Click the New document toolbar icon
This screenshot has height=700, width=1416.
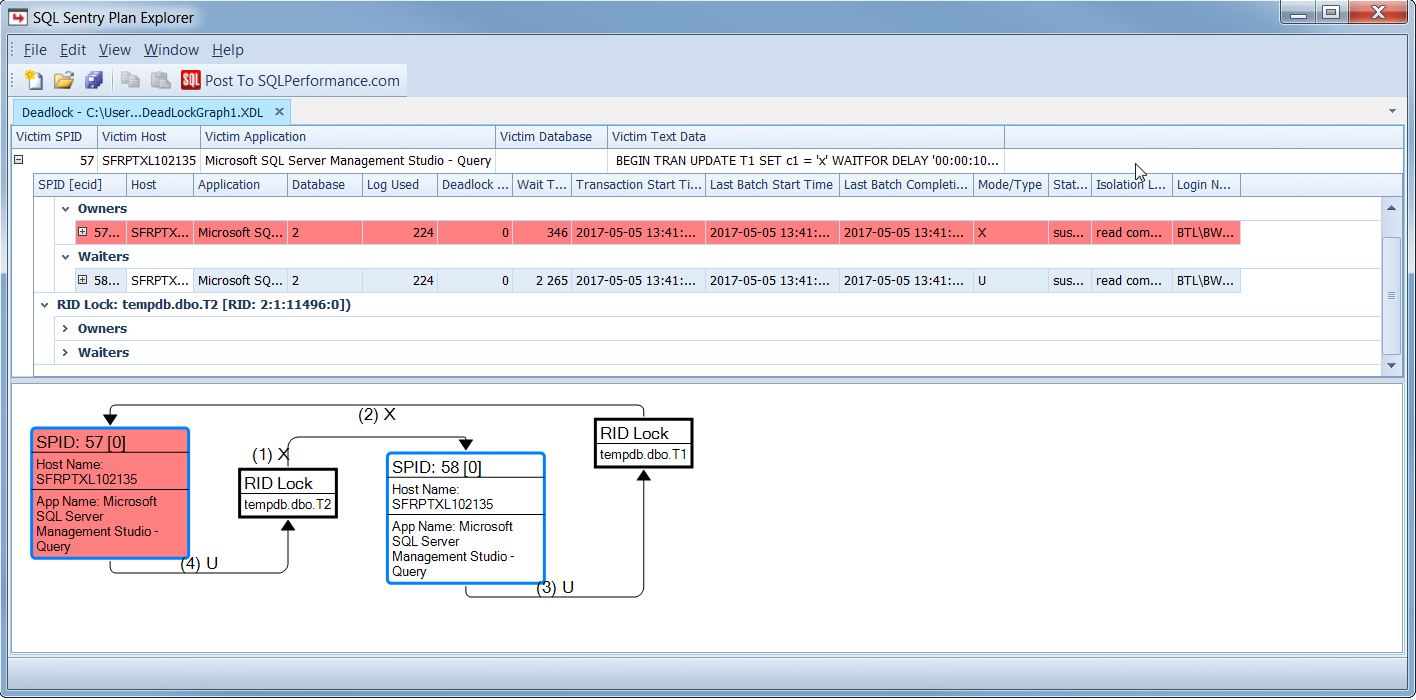34,80
